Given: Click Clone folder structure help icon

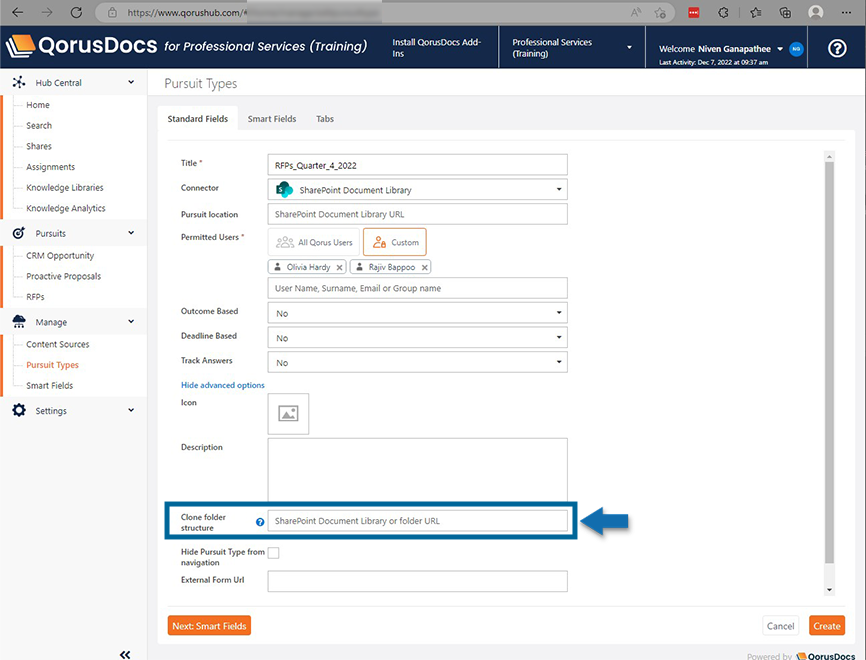Looking at the screenshot, I should 260,522.
